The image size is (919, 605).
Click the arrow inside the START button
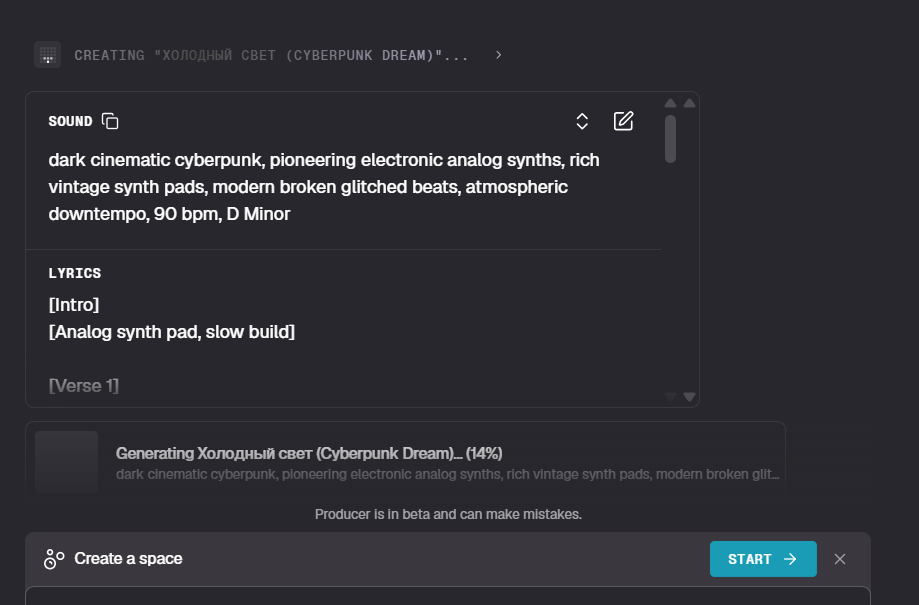tap(790, 559)
